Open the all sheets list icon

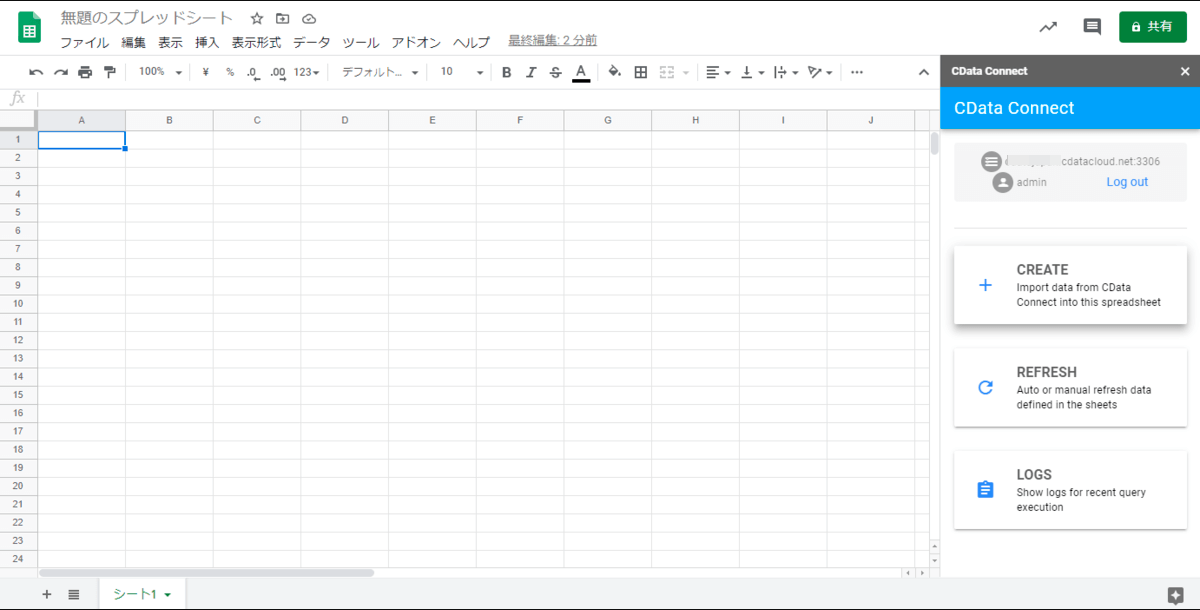tap(74, 594)
